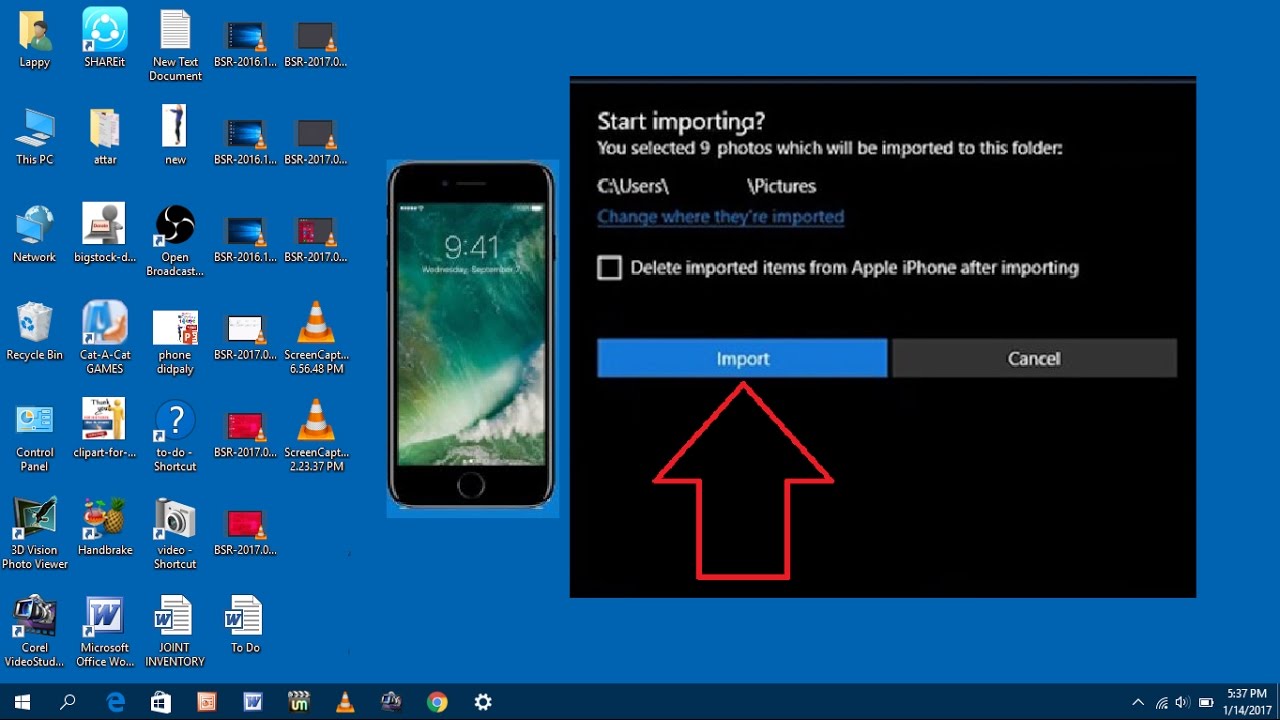Open This PC desktop icon
This screenshot has height=720, width=1280.
[35, 137]
